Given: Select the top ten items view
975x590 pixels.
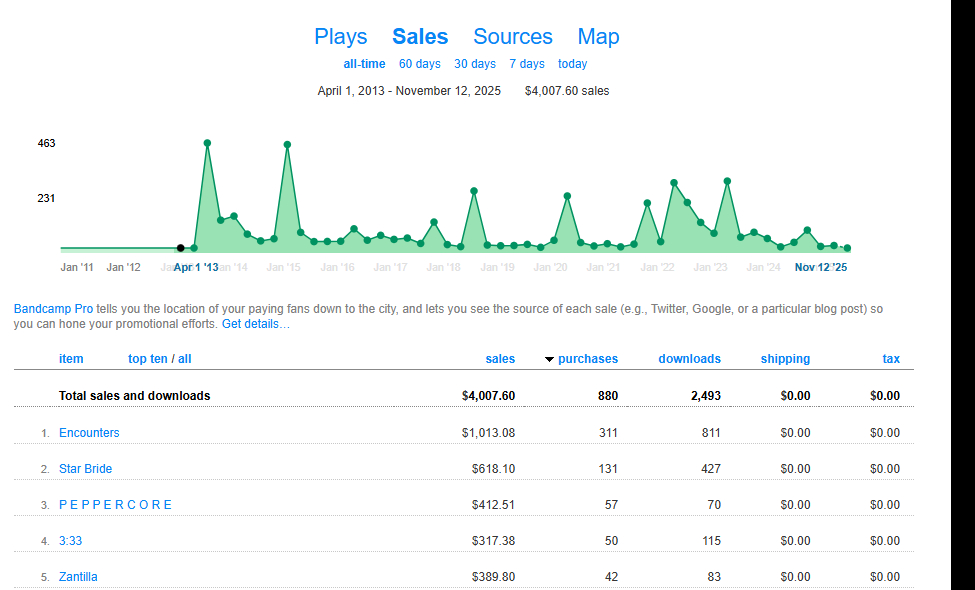Looking at the screenshot, I should point(148,359).
